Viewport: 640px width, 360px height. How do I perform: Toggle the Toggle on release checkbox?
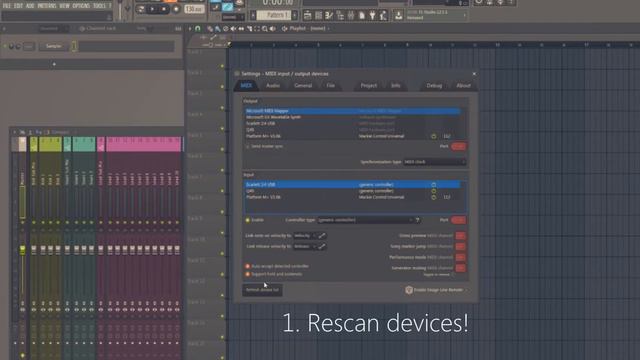(x=453, y=275)
